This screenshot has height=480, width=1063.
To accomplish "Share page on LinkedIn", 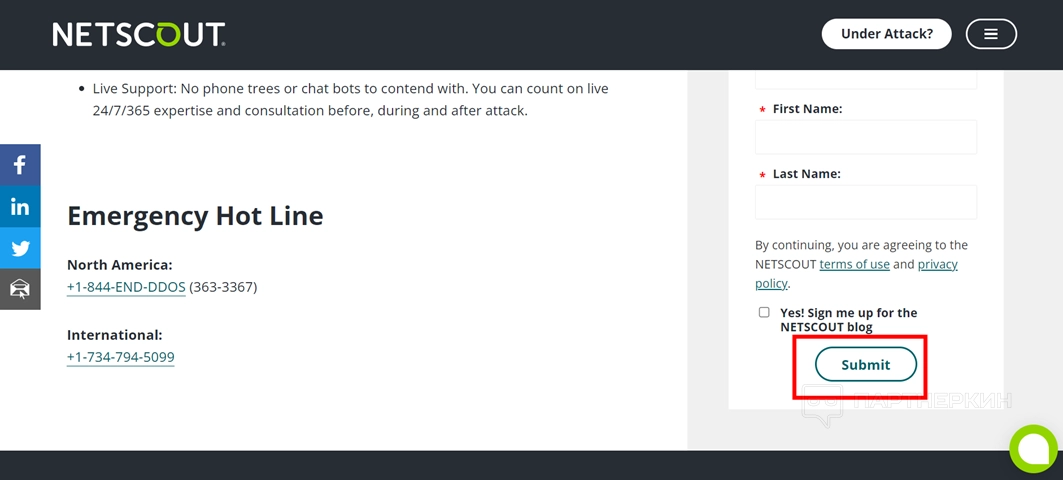I will [20, 207].
